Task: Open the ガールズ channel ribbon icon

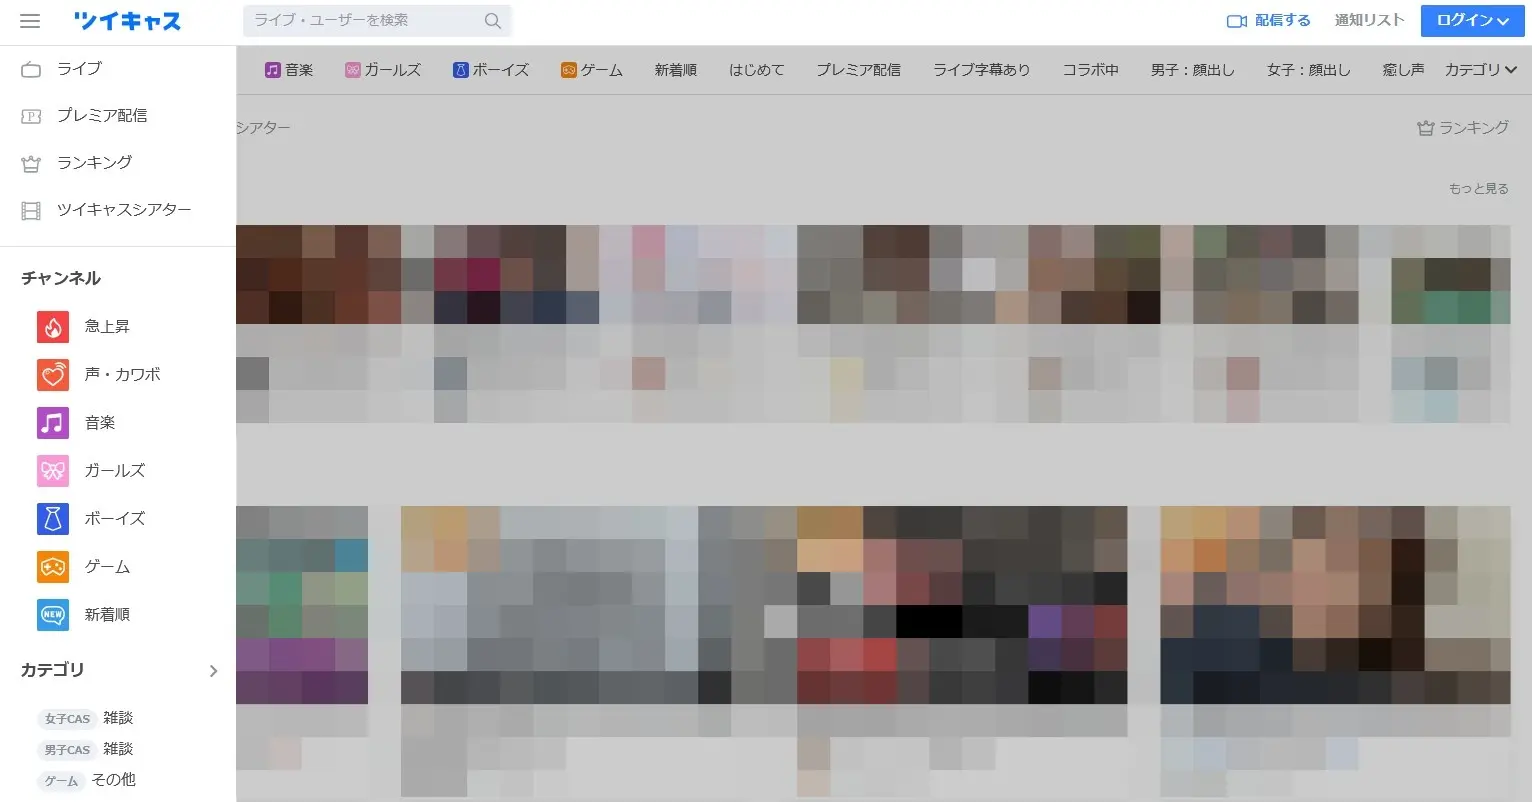Action: coord(52,470)
